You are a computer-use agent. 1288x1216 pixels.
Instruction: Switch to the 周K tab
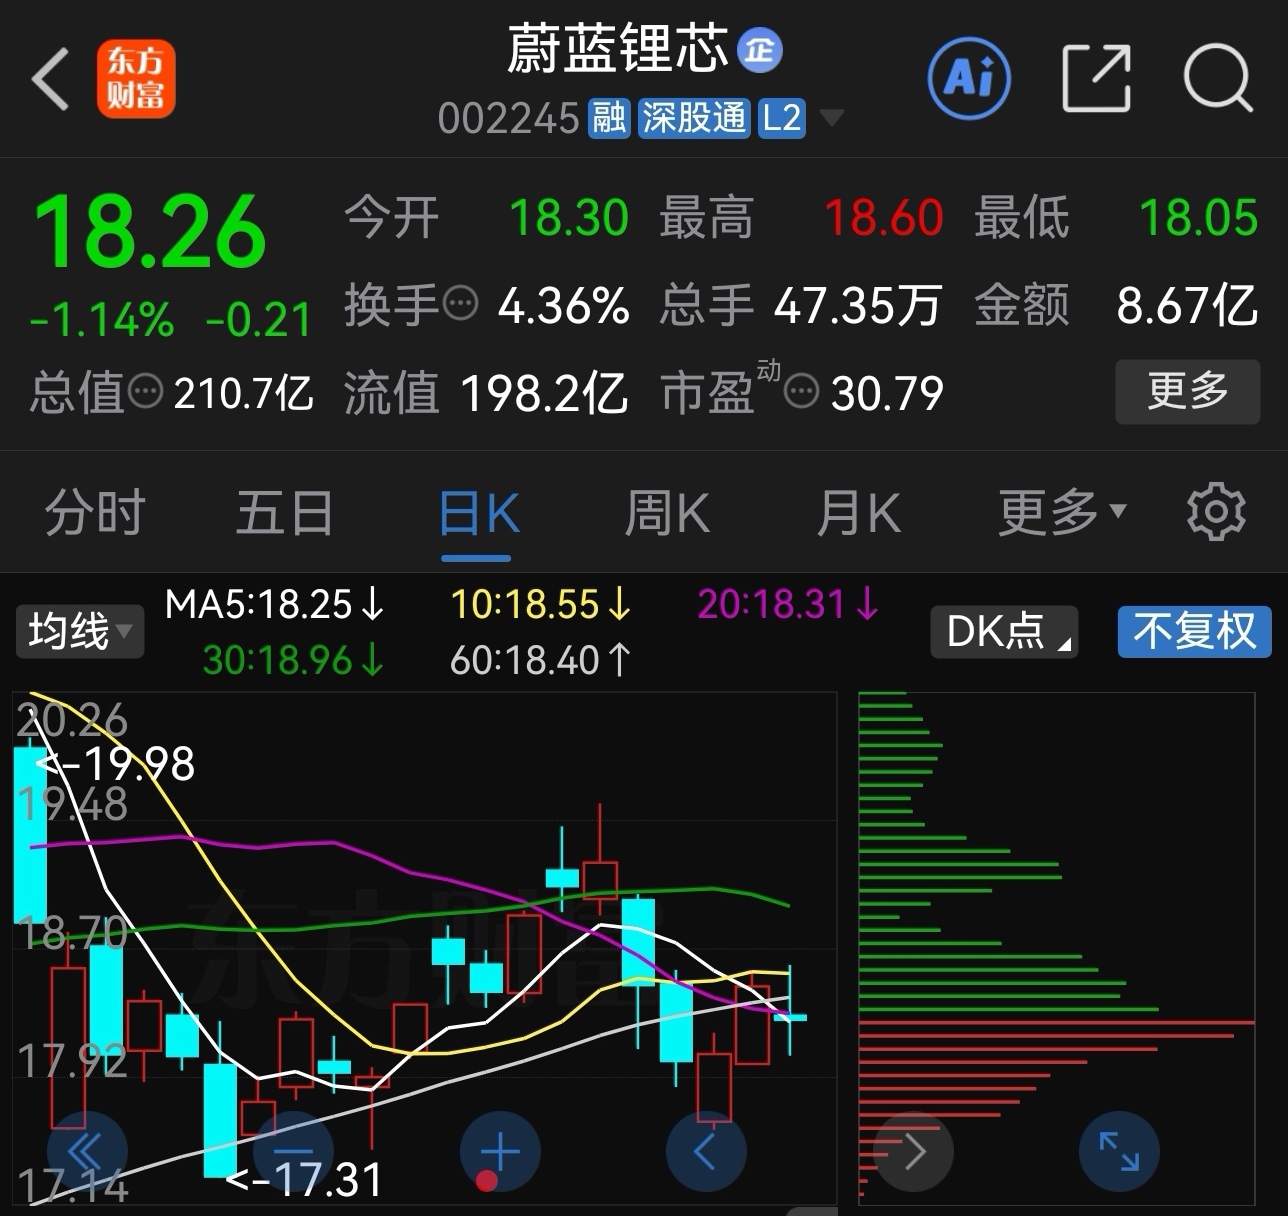pyautogui.click(x=667, y=512)
